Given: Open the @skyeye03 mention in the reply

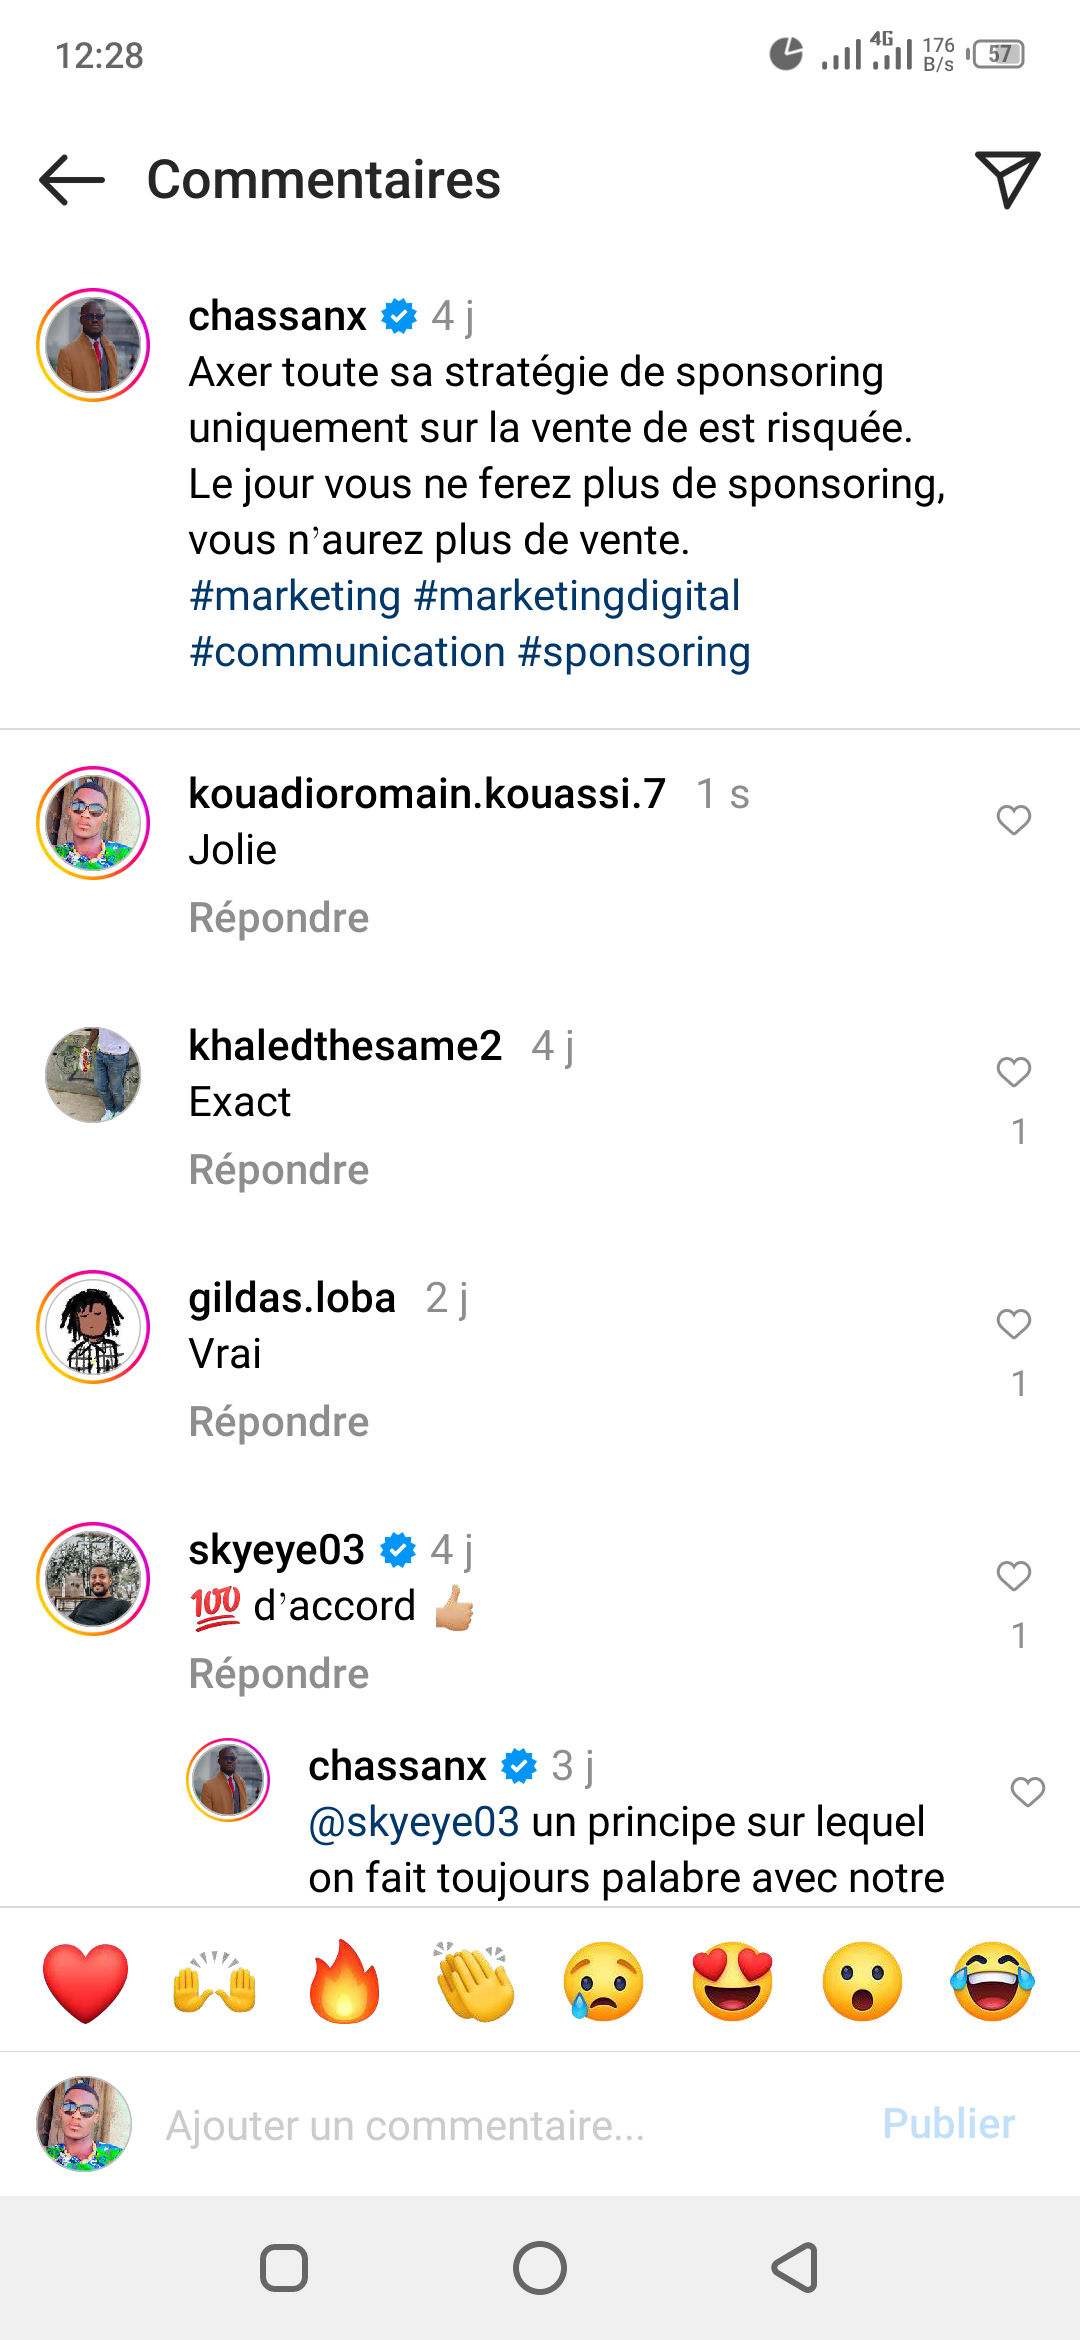Looking at the screenshot, I should click(x=414, y=1822).
